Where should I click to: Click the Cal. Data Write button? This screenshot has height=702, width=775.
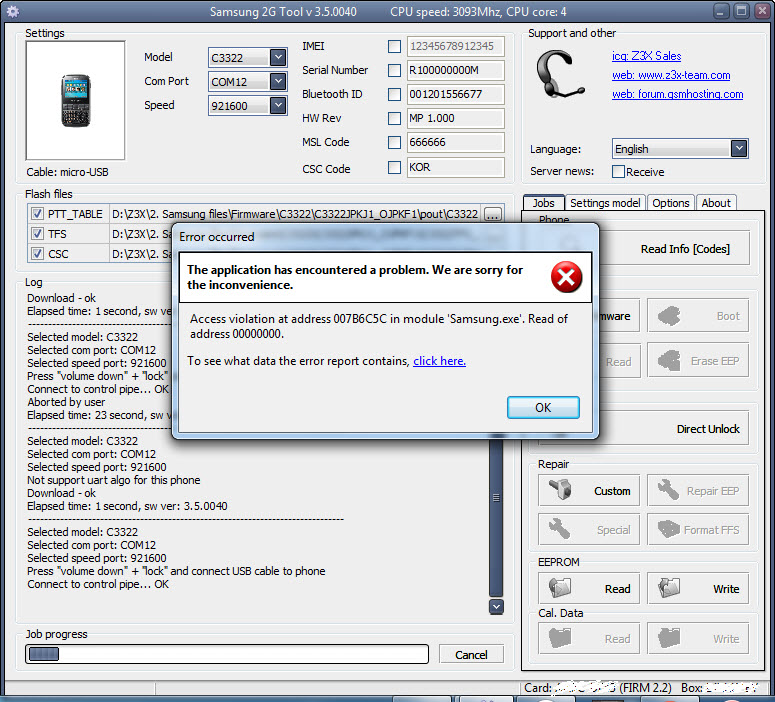click(x=698, y=639)
